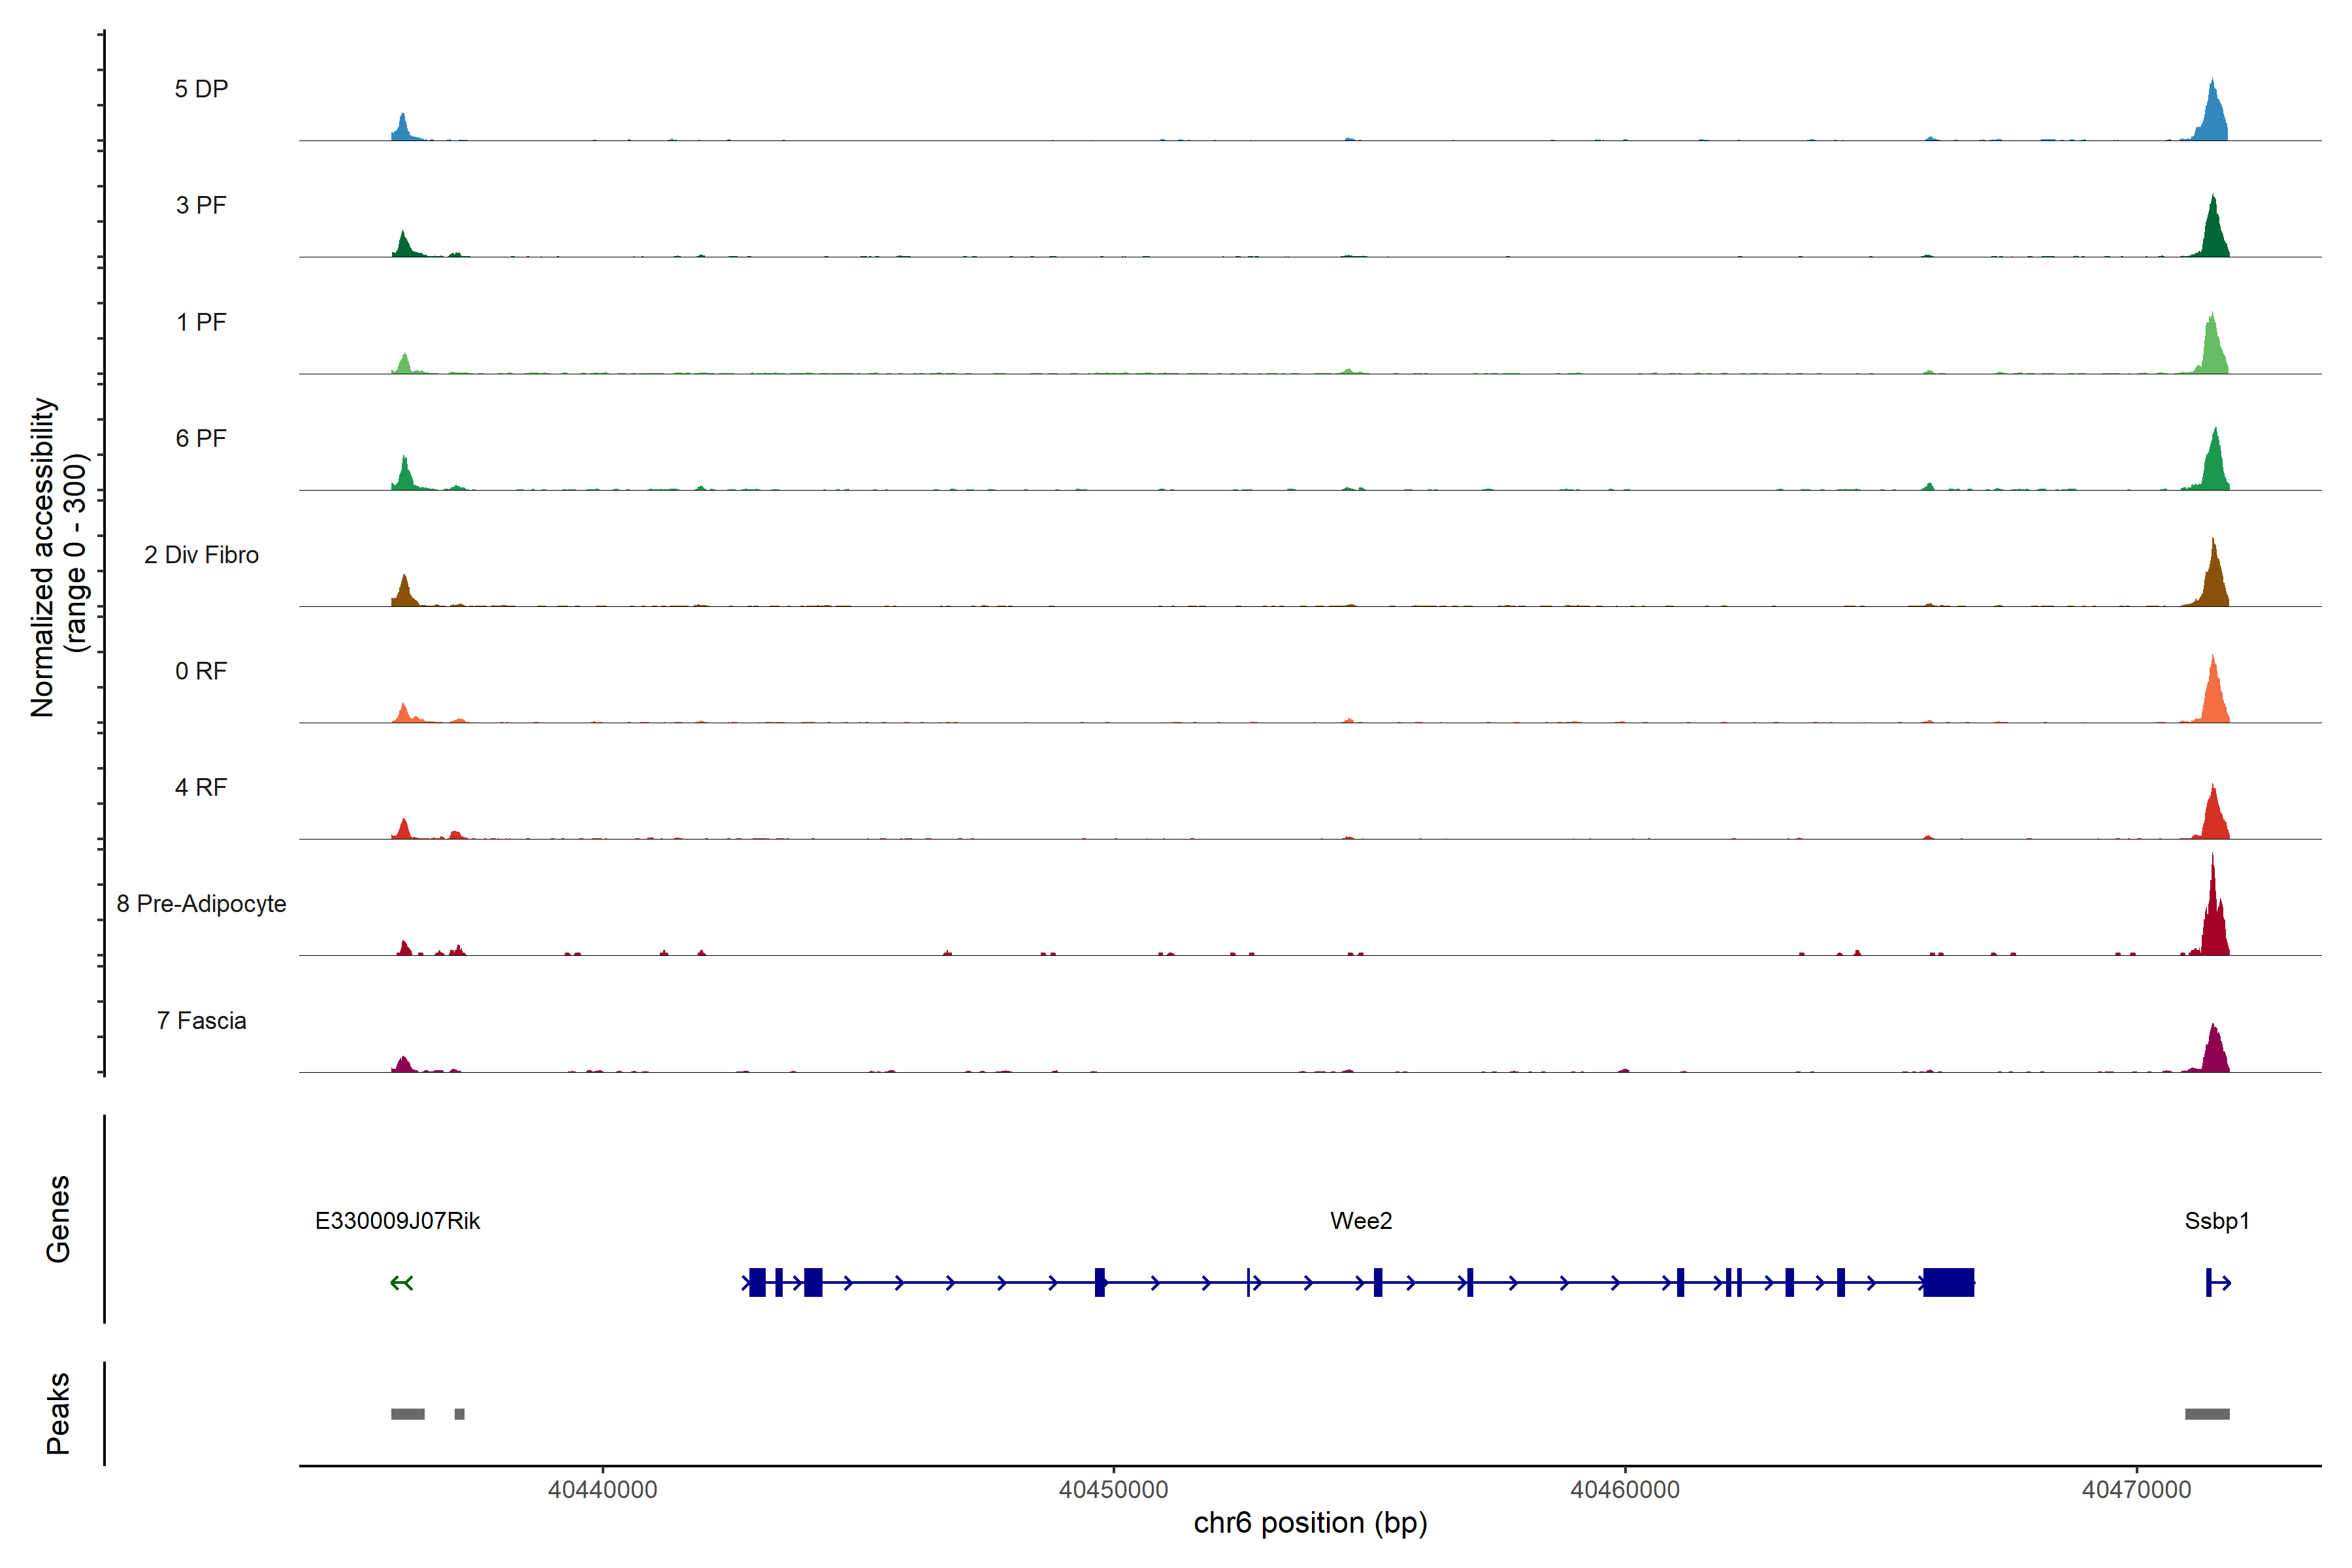Screen dimensions: 2352x1568
Task: Click the E330009J07Rik double-arrow gene marker
Action: [402, 1283]
